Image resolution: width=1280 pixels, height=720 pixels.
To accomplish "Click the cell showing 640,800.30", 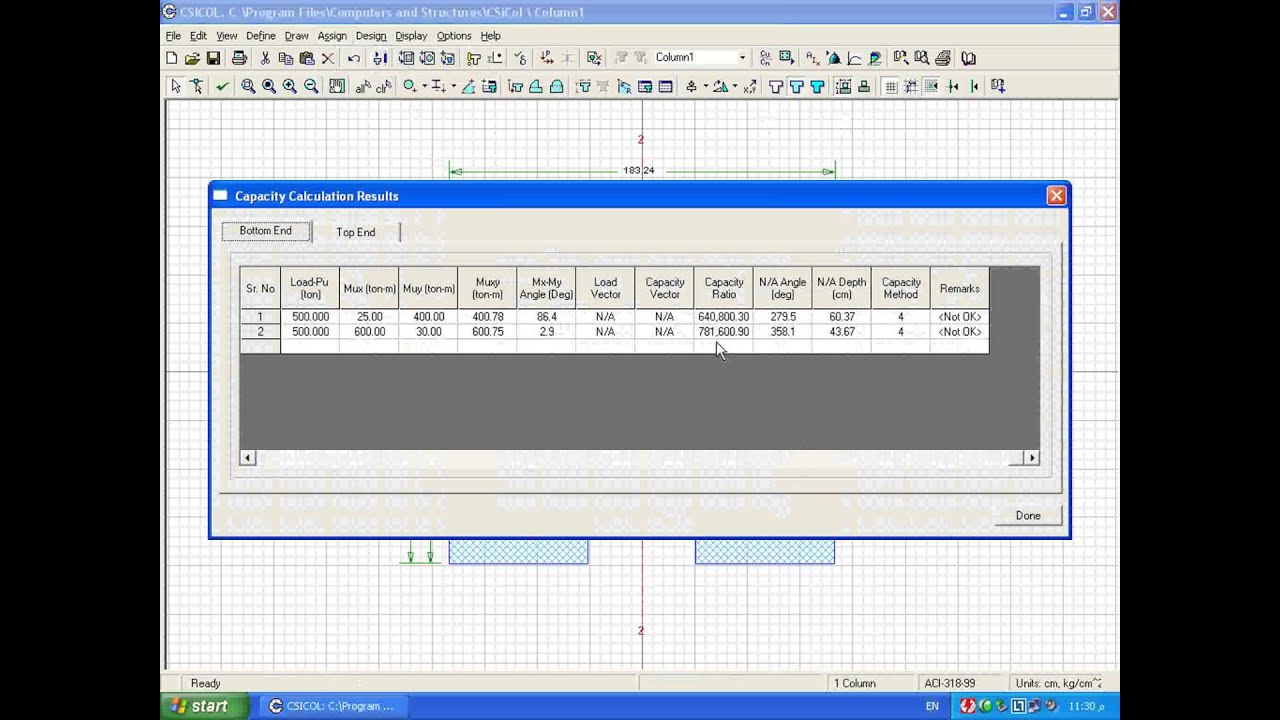I will (724, 317).
